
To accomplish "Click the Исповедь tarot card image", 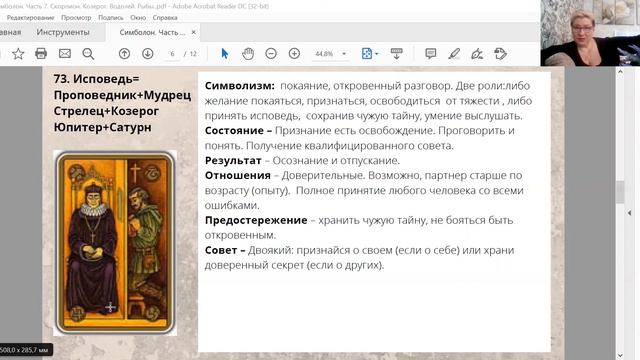I will coord(115,243).
